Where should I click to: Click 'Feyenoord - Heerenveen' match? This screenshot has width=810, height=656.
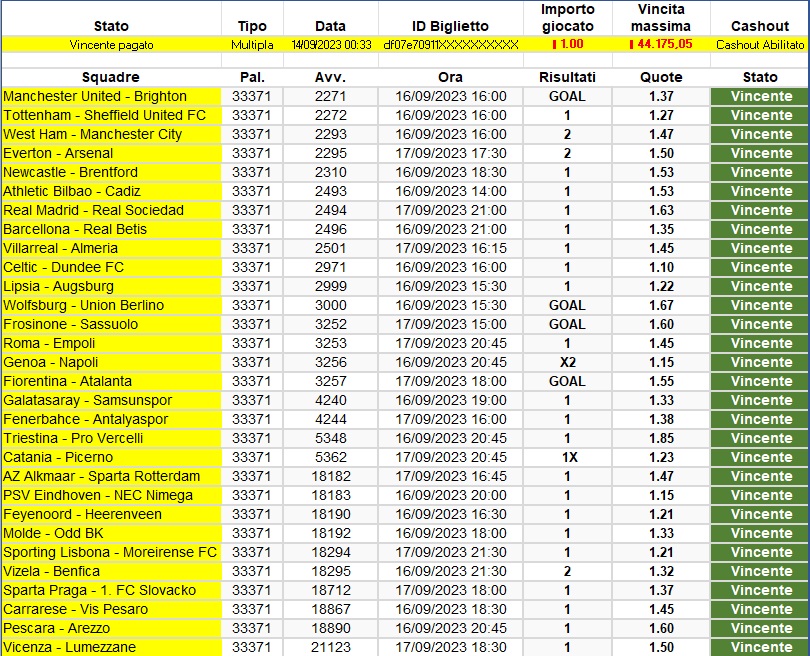pyautogui.click(x=112, y=515)
